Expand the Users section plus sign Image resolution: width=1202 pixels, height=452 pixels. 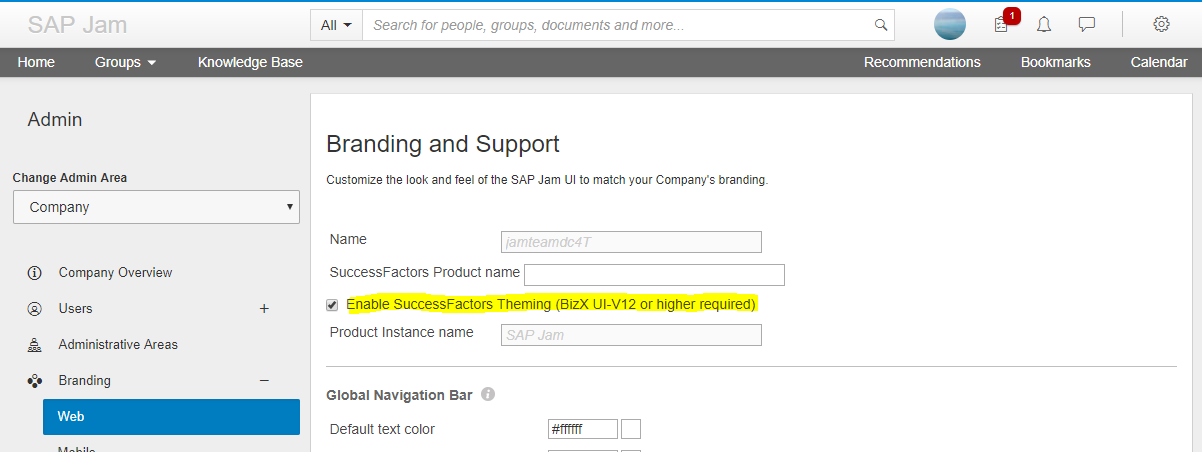pyautogui.click(x=265, y=309)
